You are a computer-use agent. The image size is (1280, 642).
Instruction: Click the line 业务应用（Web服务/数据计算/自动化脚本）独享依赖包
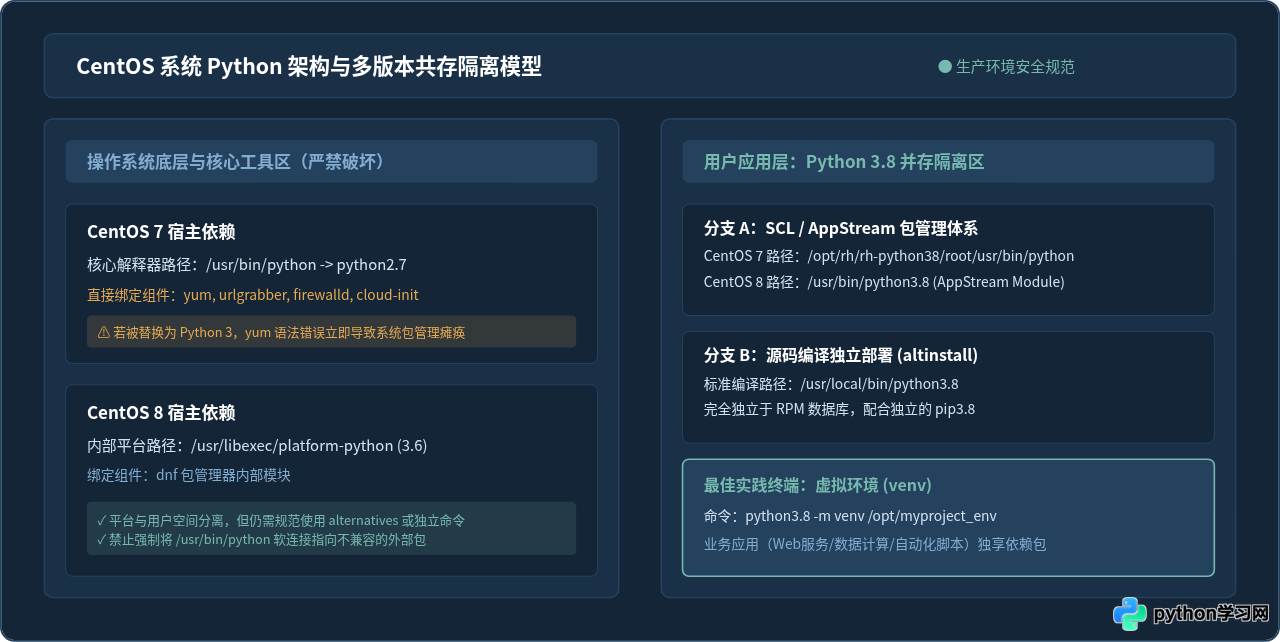(x=875, y=545)
